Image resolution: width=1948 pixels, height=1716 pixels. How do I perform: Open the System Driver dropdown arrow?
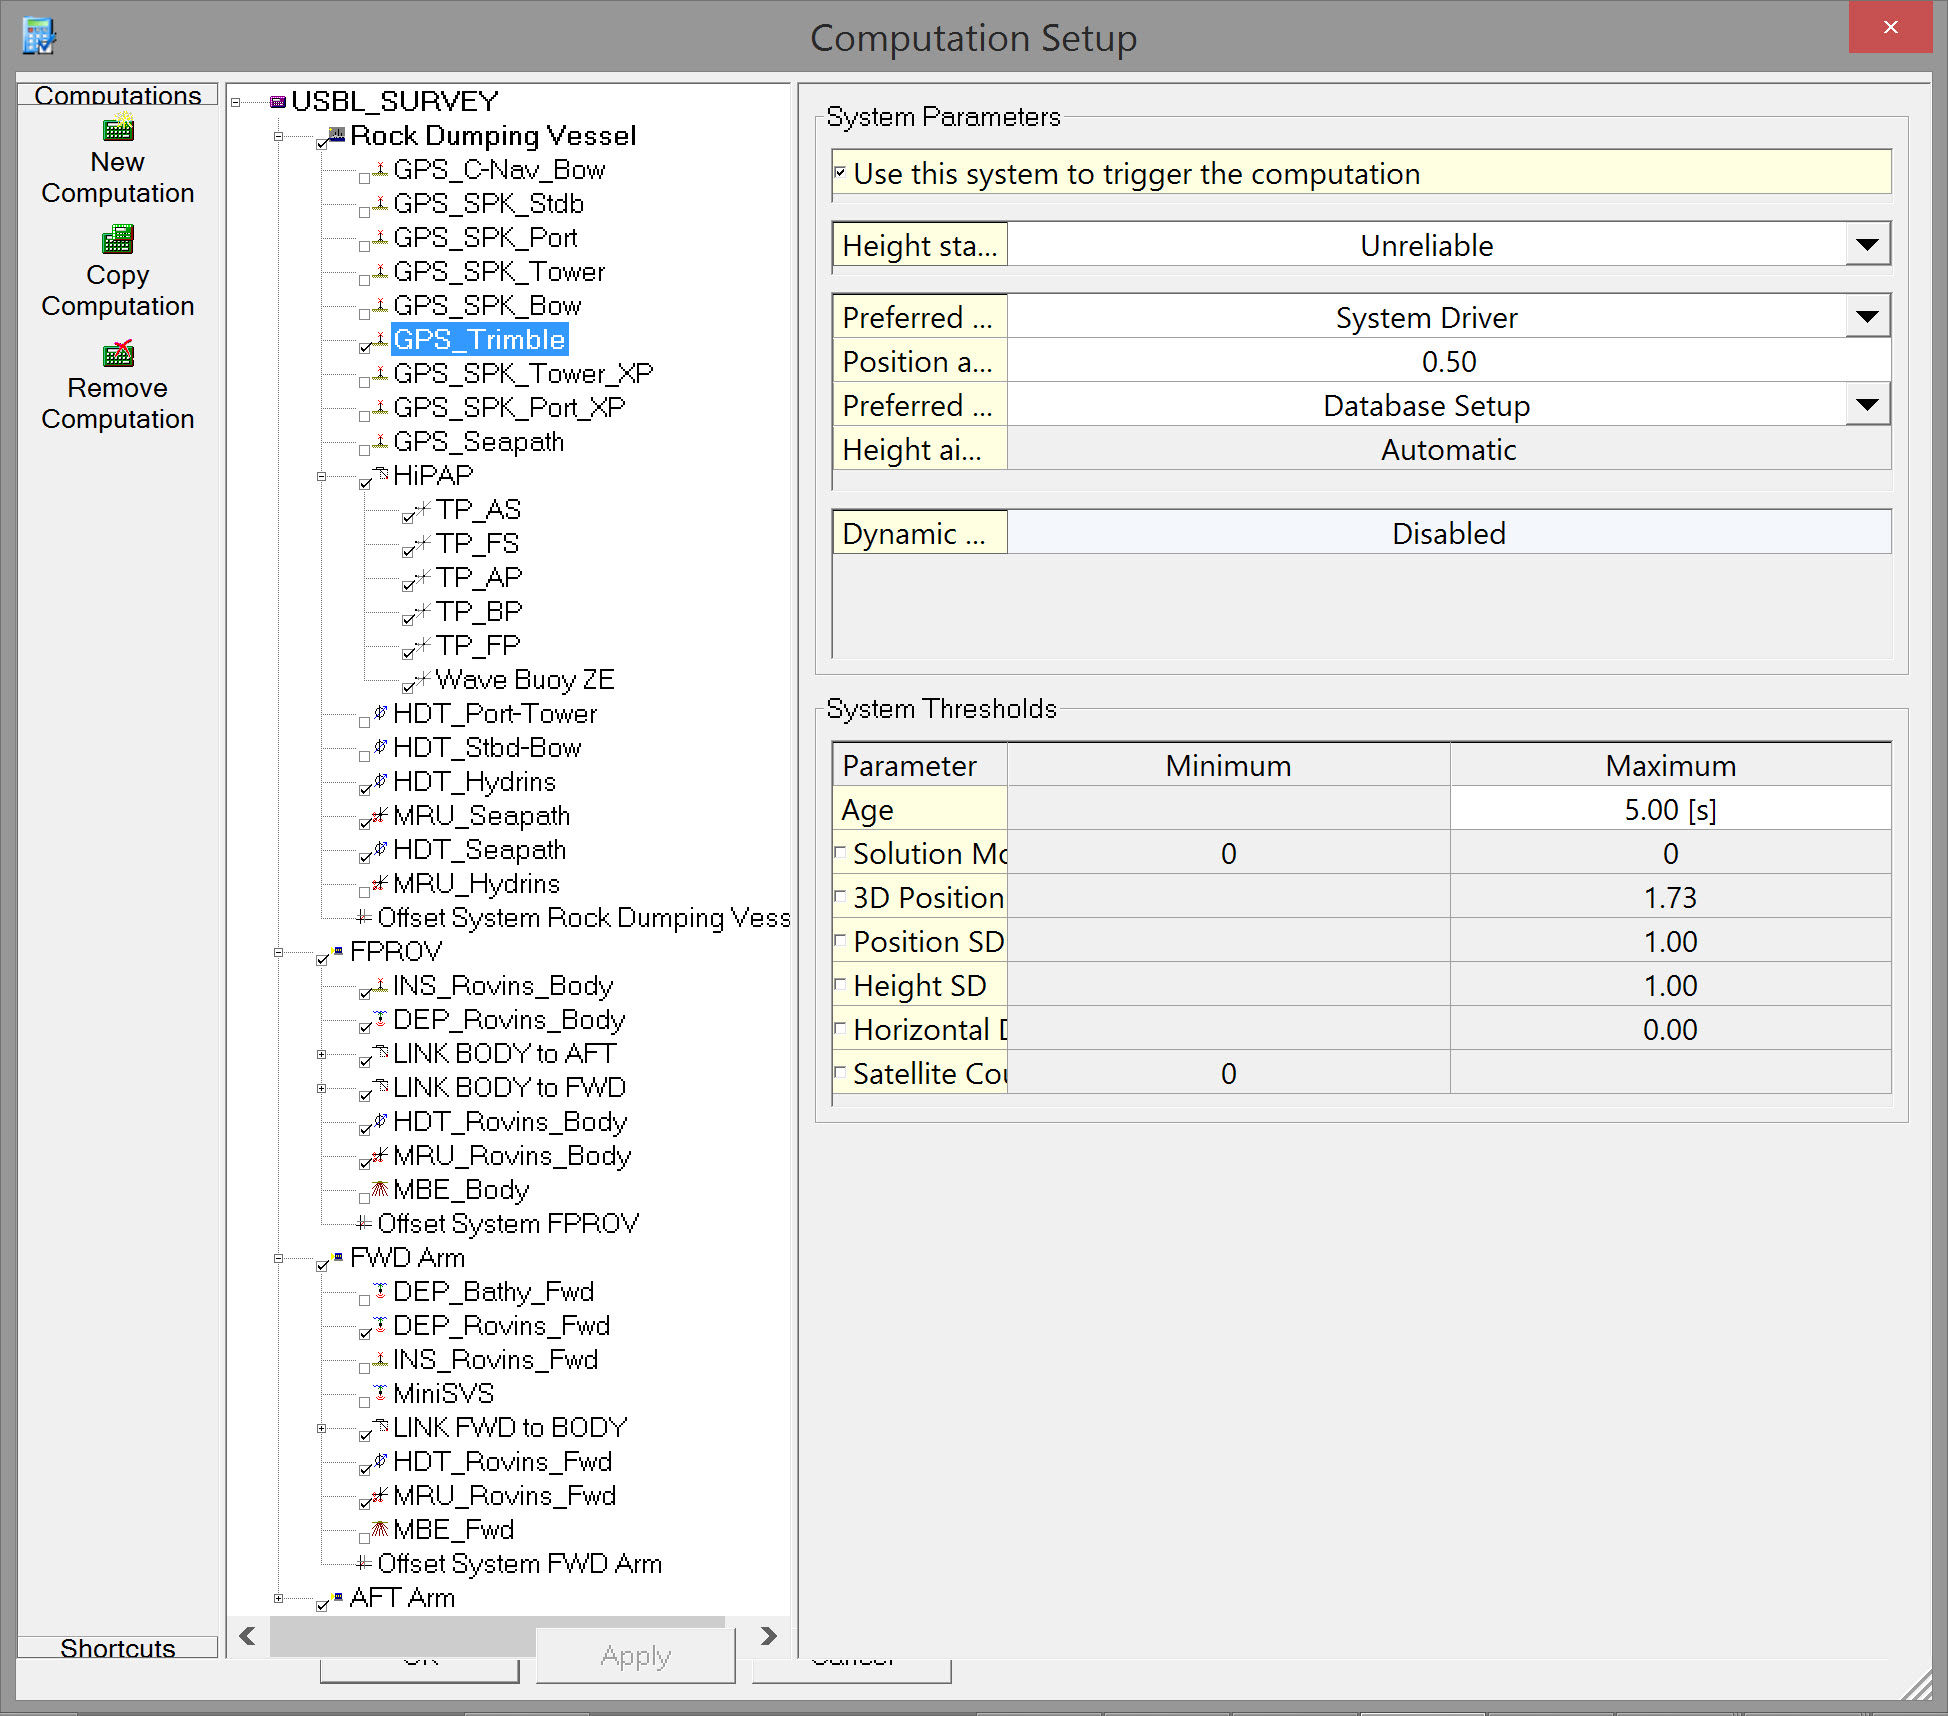point(1867,317)
